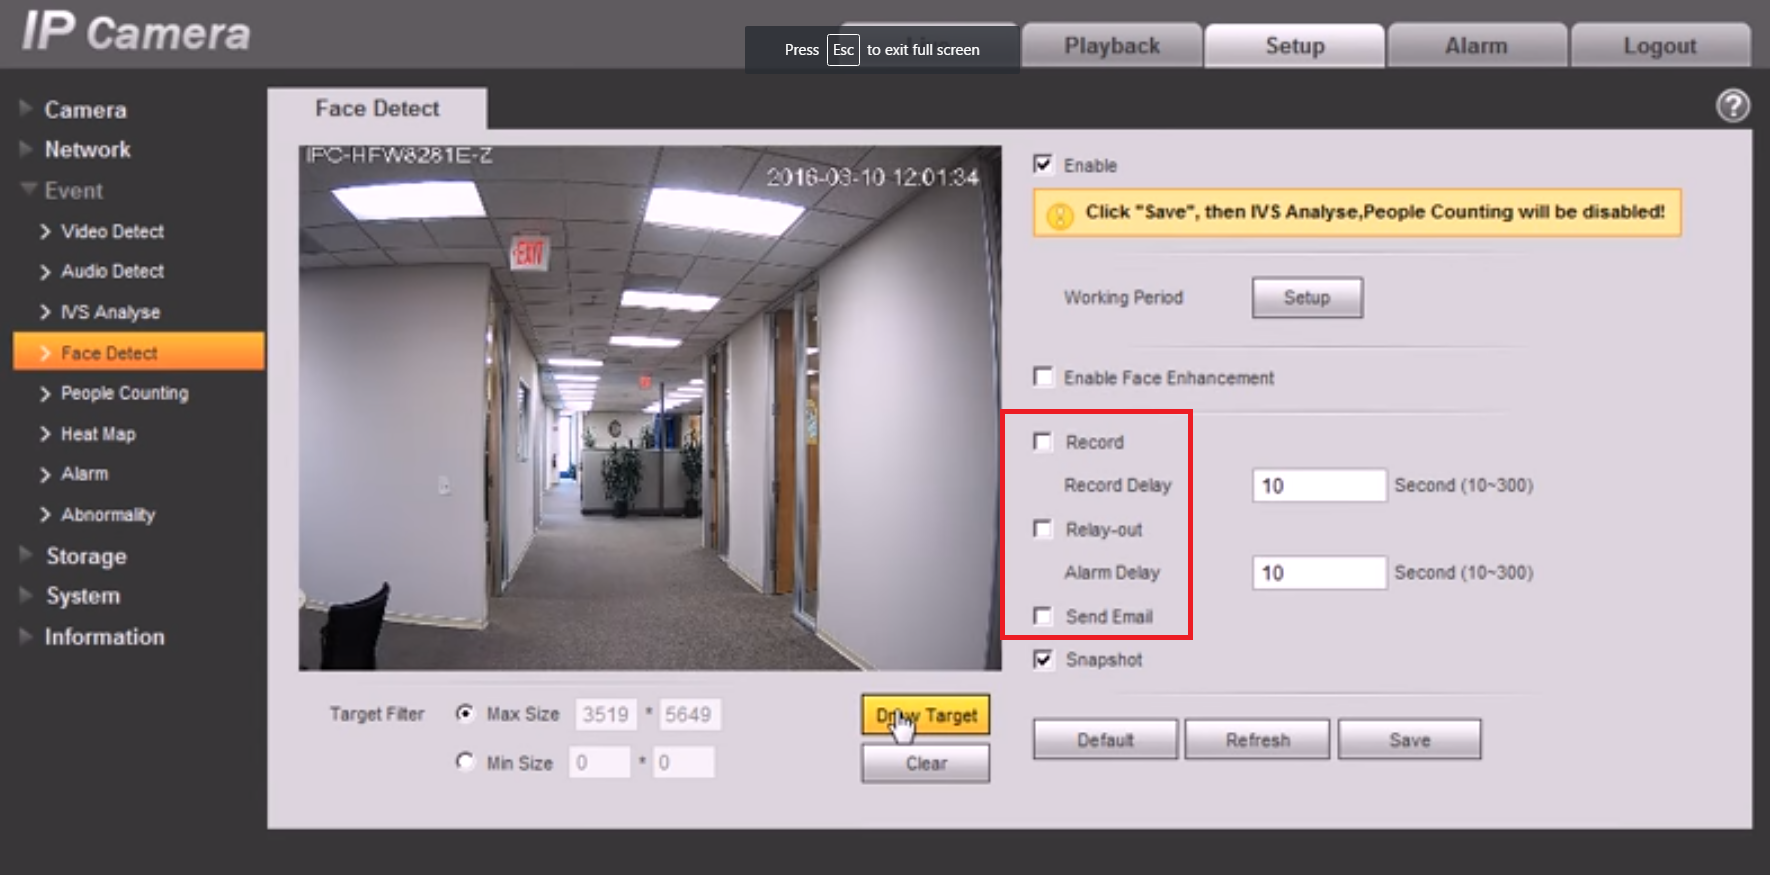Image resolution: width=1770 pixels, height=875 pixels.
Task: Click the "Working Period" label
Action: click(x=1123, y=297)
